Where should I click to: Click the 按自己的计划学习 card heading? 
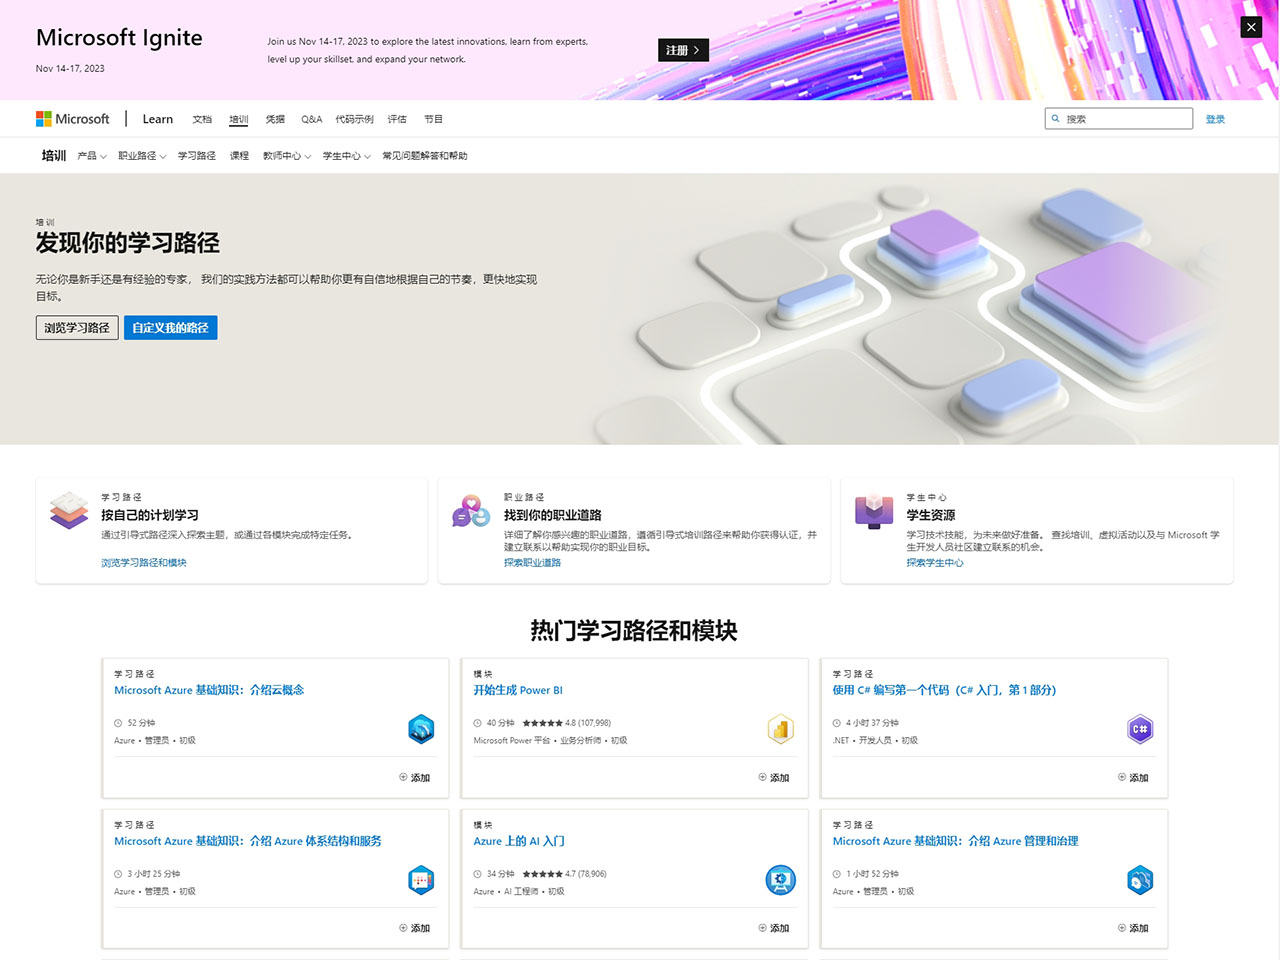pos(150,515)
